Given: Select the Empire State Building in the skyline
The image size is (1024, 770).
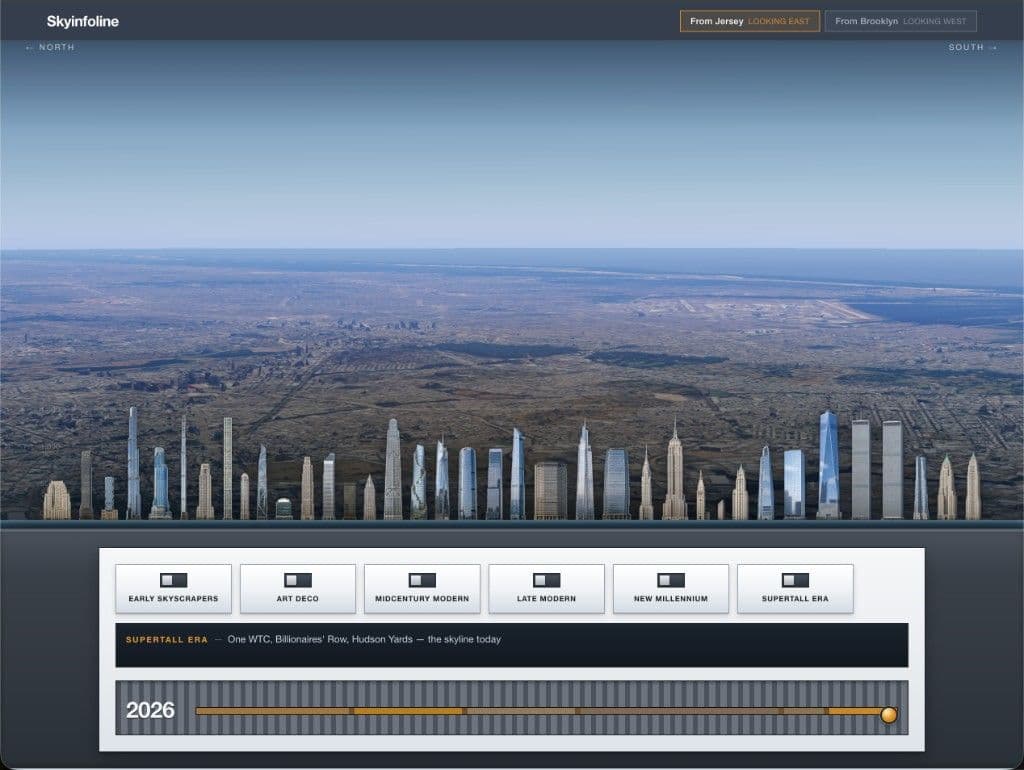Looking at the screenshot, I should 675,469.
